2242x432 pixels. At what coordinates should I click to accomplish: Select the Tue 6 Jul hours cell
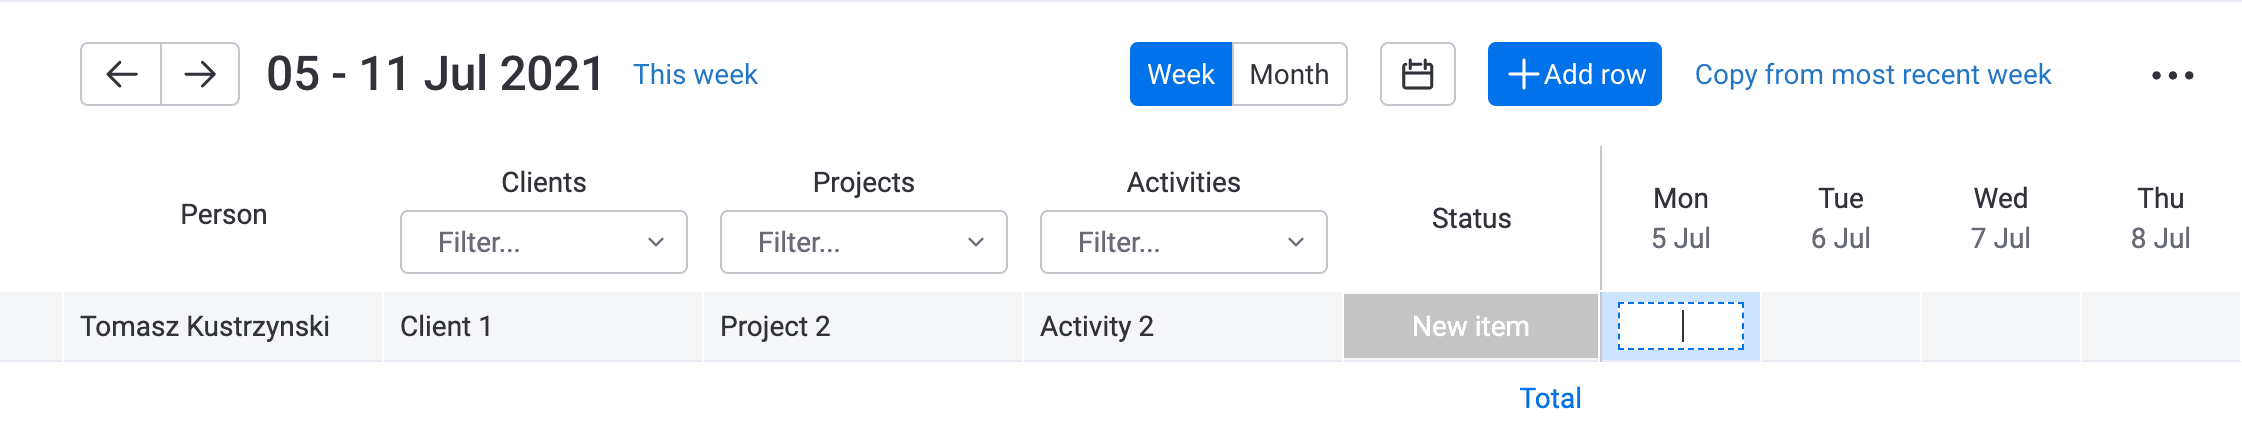(x=1841, y=326)
